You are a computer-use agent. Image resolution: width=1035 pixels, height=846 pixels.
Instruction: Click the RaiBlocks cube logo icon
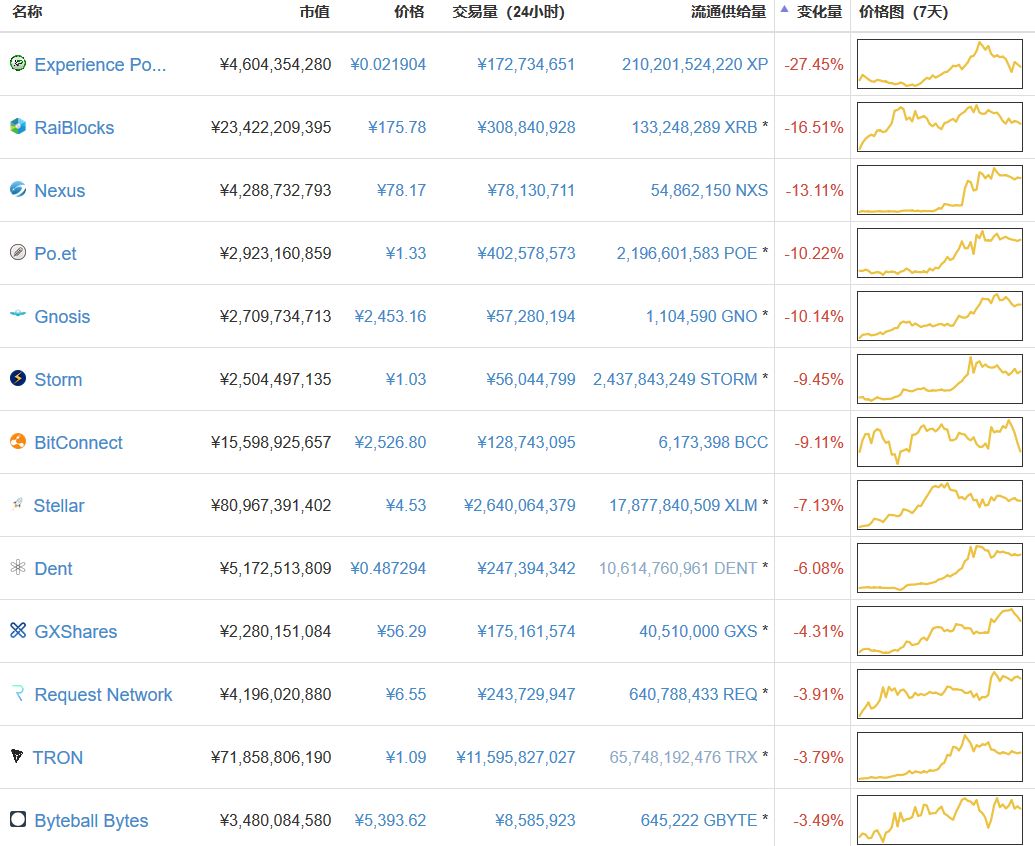(x=17, y=127)
